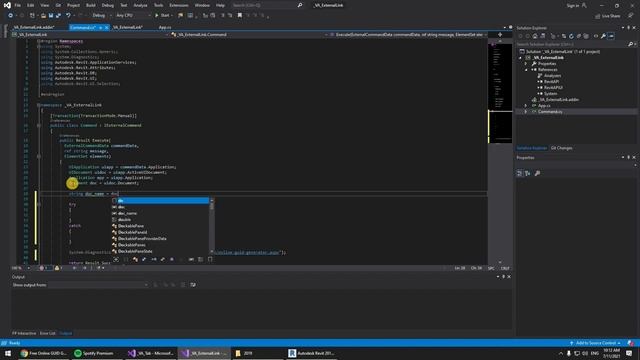Screen dimensions: 640x360
Task: Collapse the References node in Solution Explorer
Action: (526, 70)
